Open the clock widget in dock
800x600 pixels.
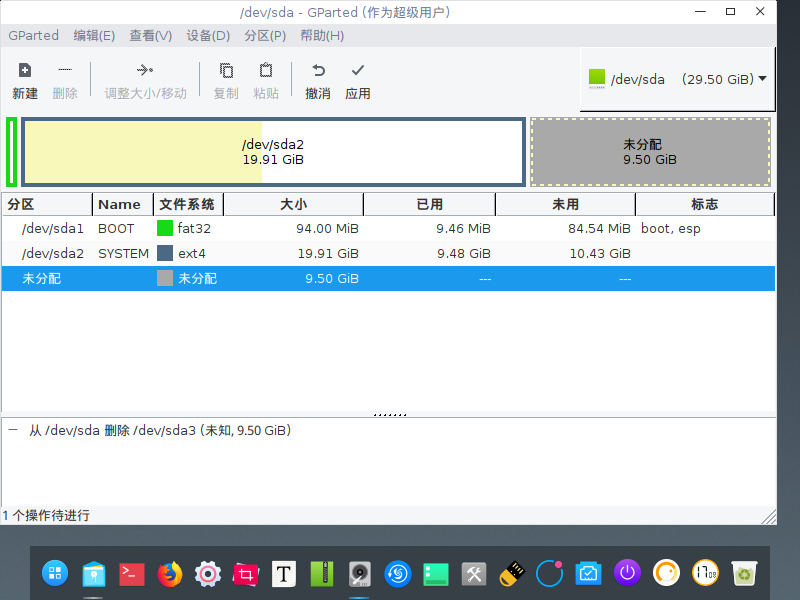(705, 573)
